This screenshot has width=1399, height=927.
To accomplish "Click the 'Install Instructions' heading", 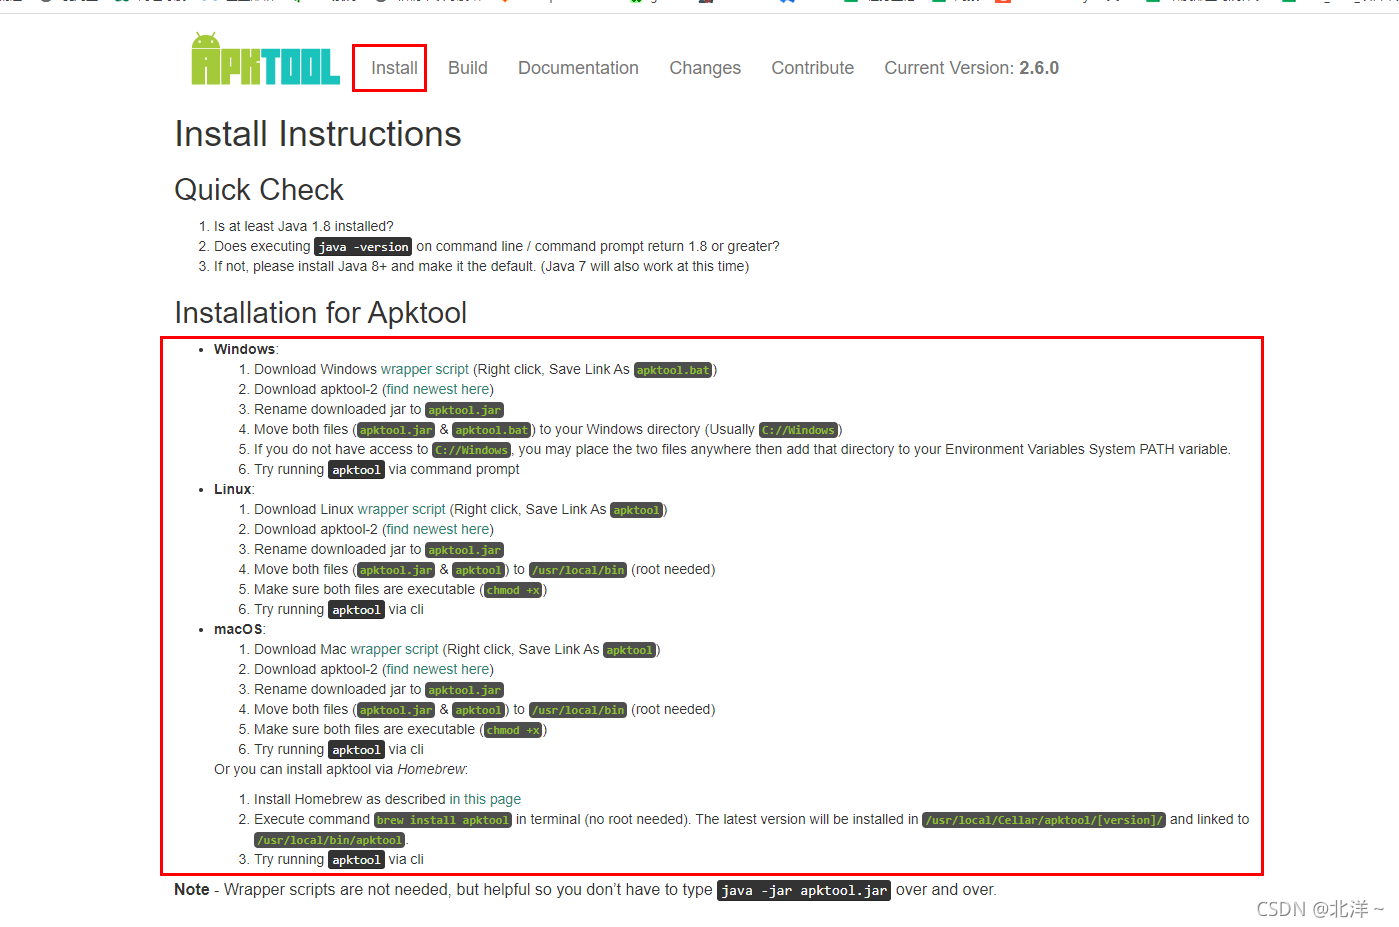I will [x=318, y=134].
